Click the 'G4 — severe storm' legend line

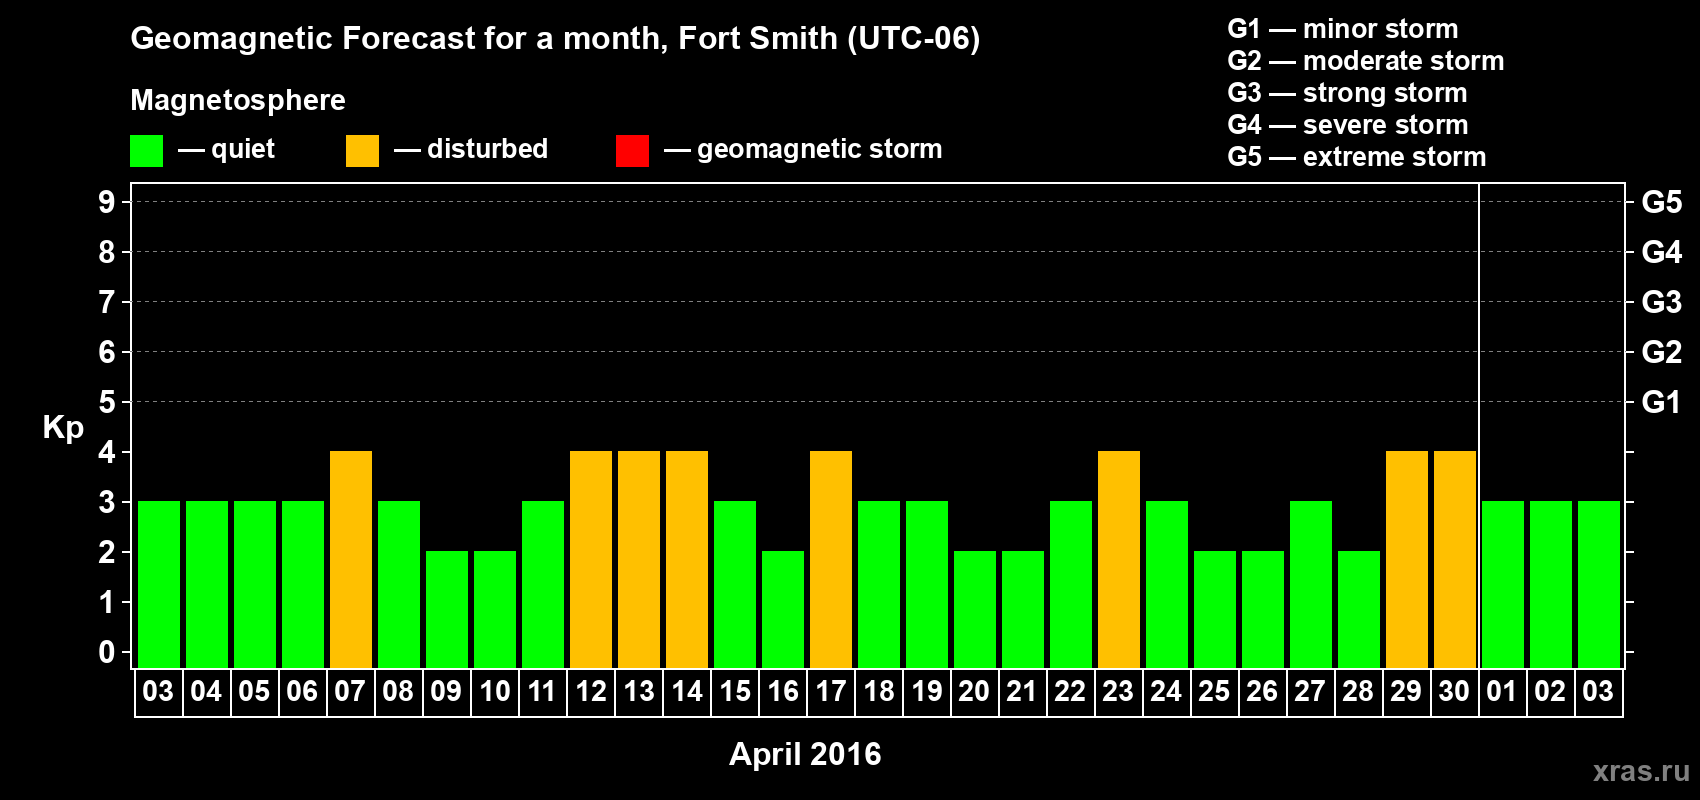(x=1348, y=125)
